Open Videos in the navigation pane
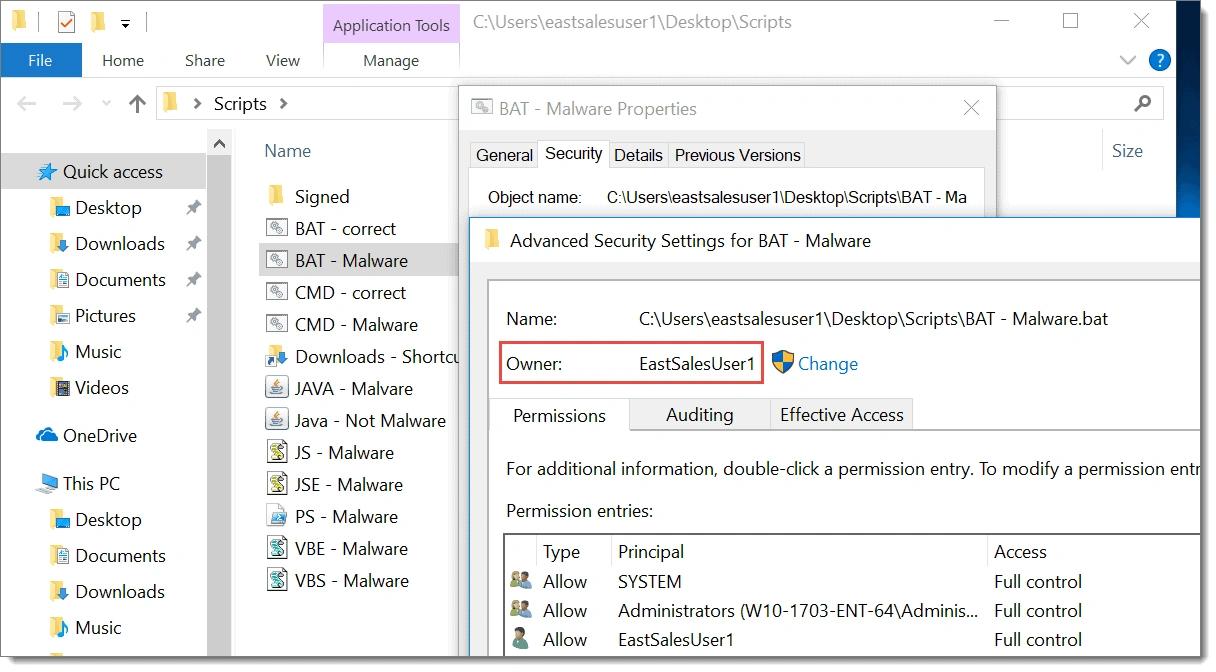The height and width of the screenshot is (672, 1216). (x=101, y=388)
